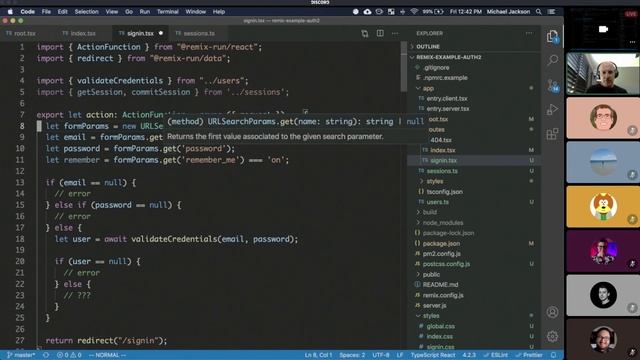Click Ln 8, Col 1 cursor position

318,355
